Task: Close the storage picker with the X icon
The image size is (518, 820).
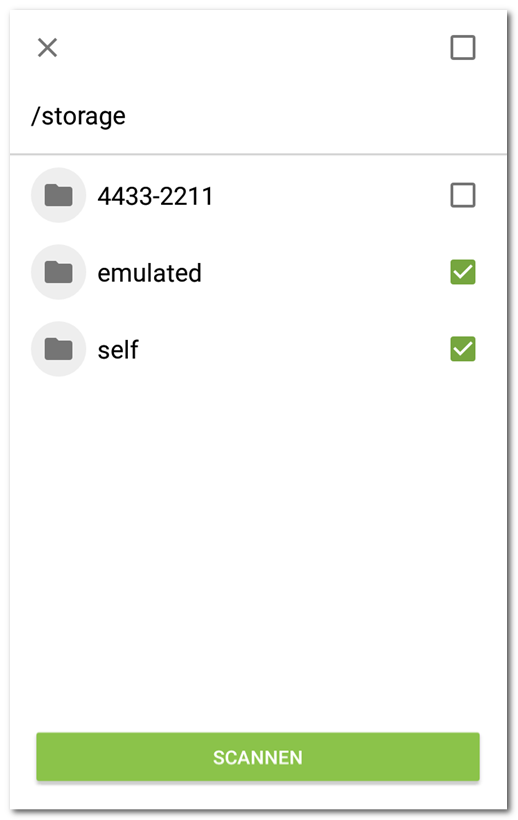Action: [x=47, y=48]
